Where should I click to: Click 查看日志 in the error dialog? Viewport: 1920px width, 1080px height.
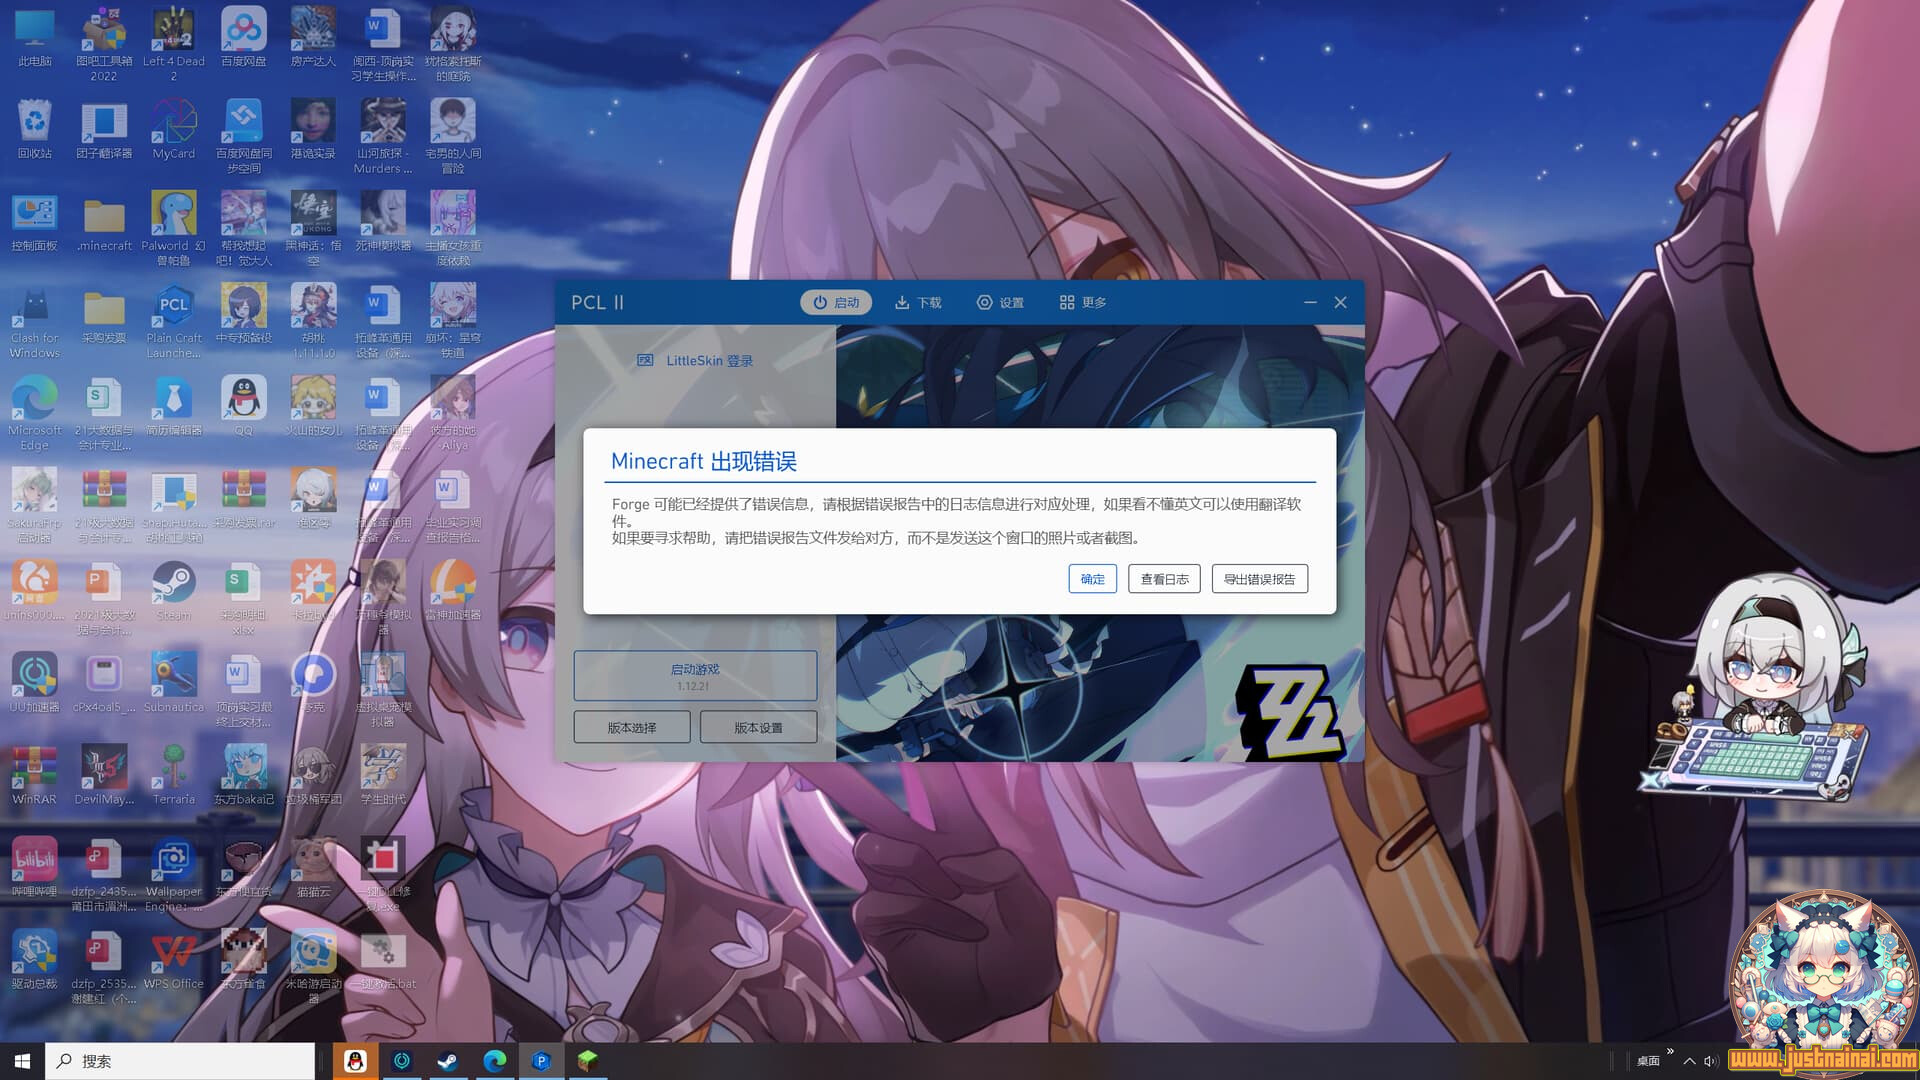[1164, 579]
